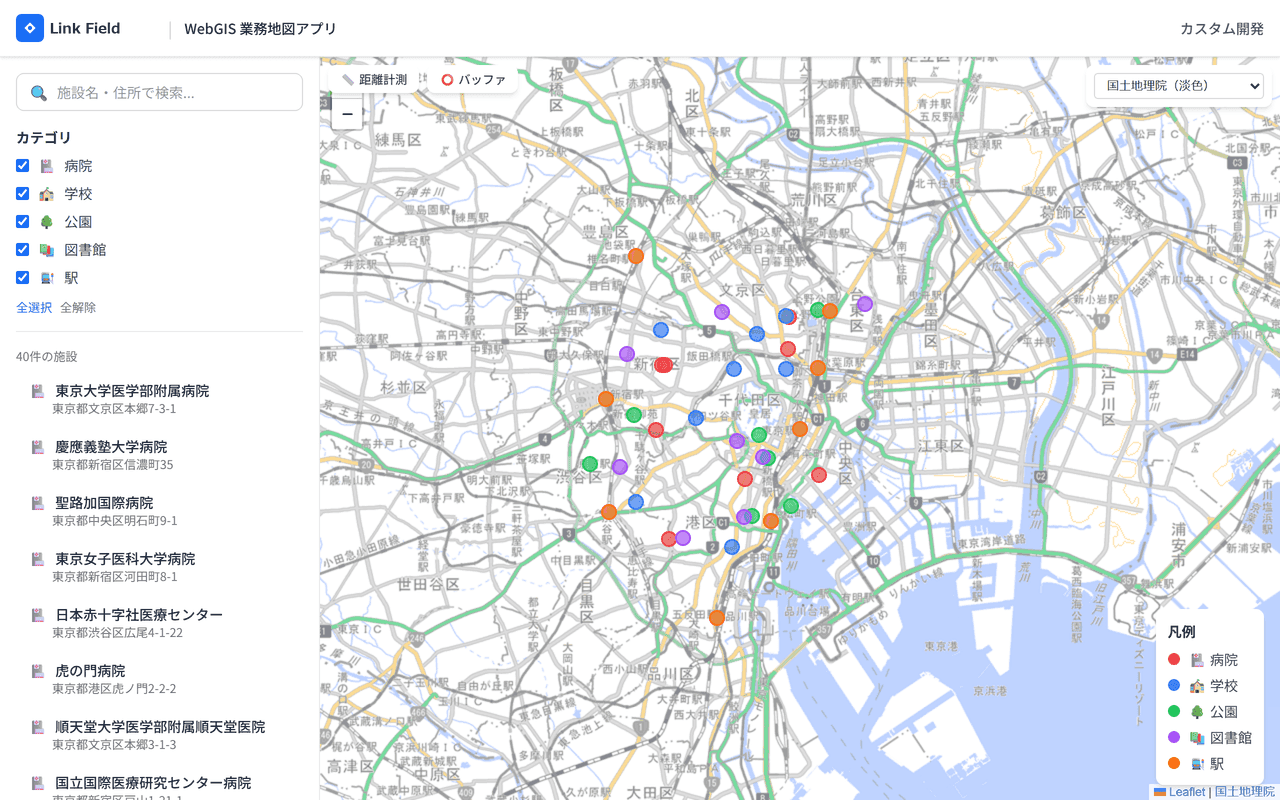Image resolution: width=1280 pixels, height=800 pixels.
Task: Click red 病院 swatch in legend
Action: [1174, 660]
